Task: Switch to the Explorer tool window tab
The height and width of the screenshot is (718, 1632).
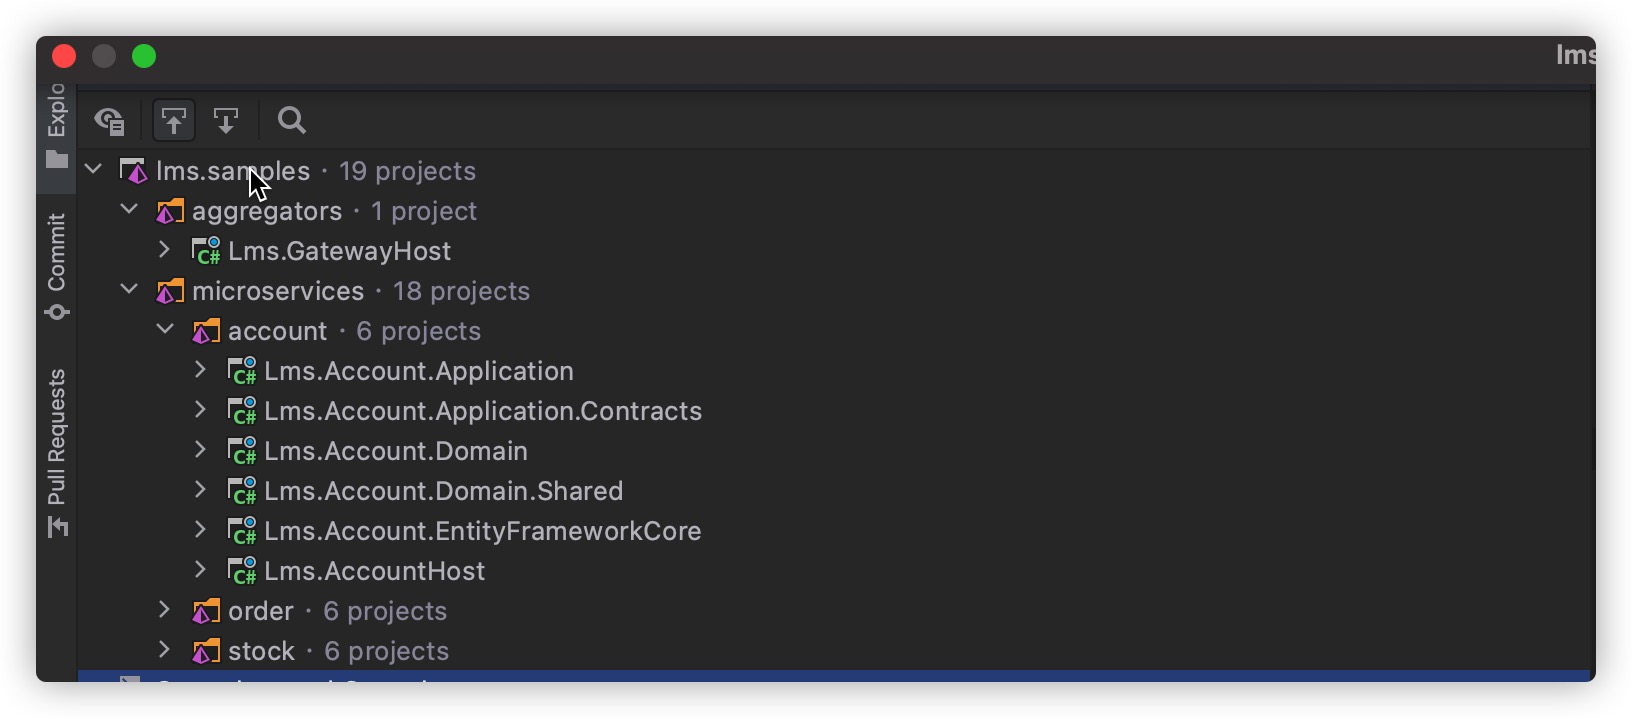Action: [x=57, y=125]
